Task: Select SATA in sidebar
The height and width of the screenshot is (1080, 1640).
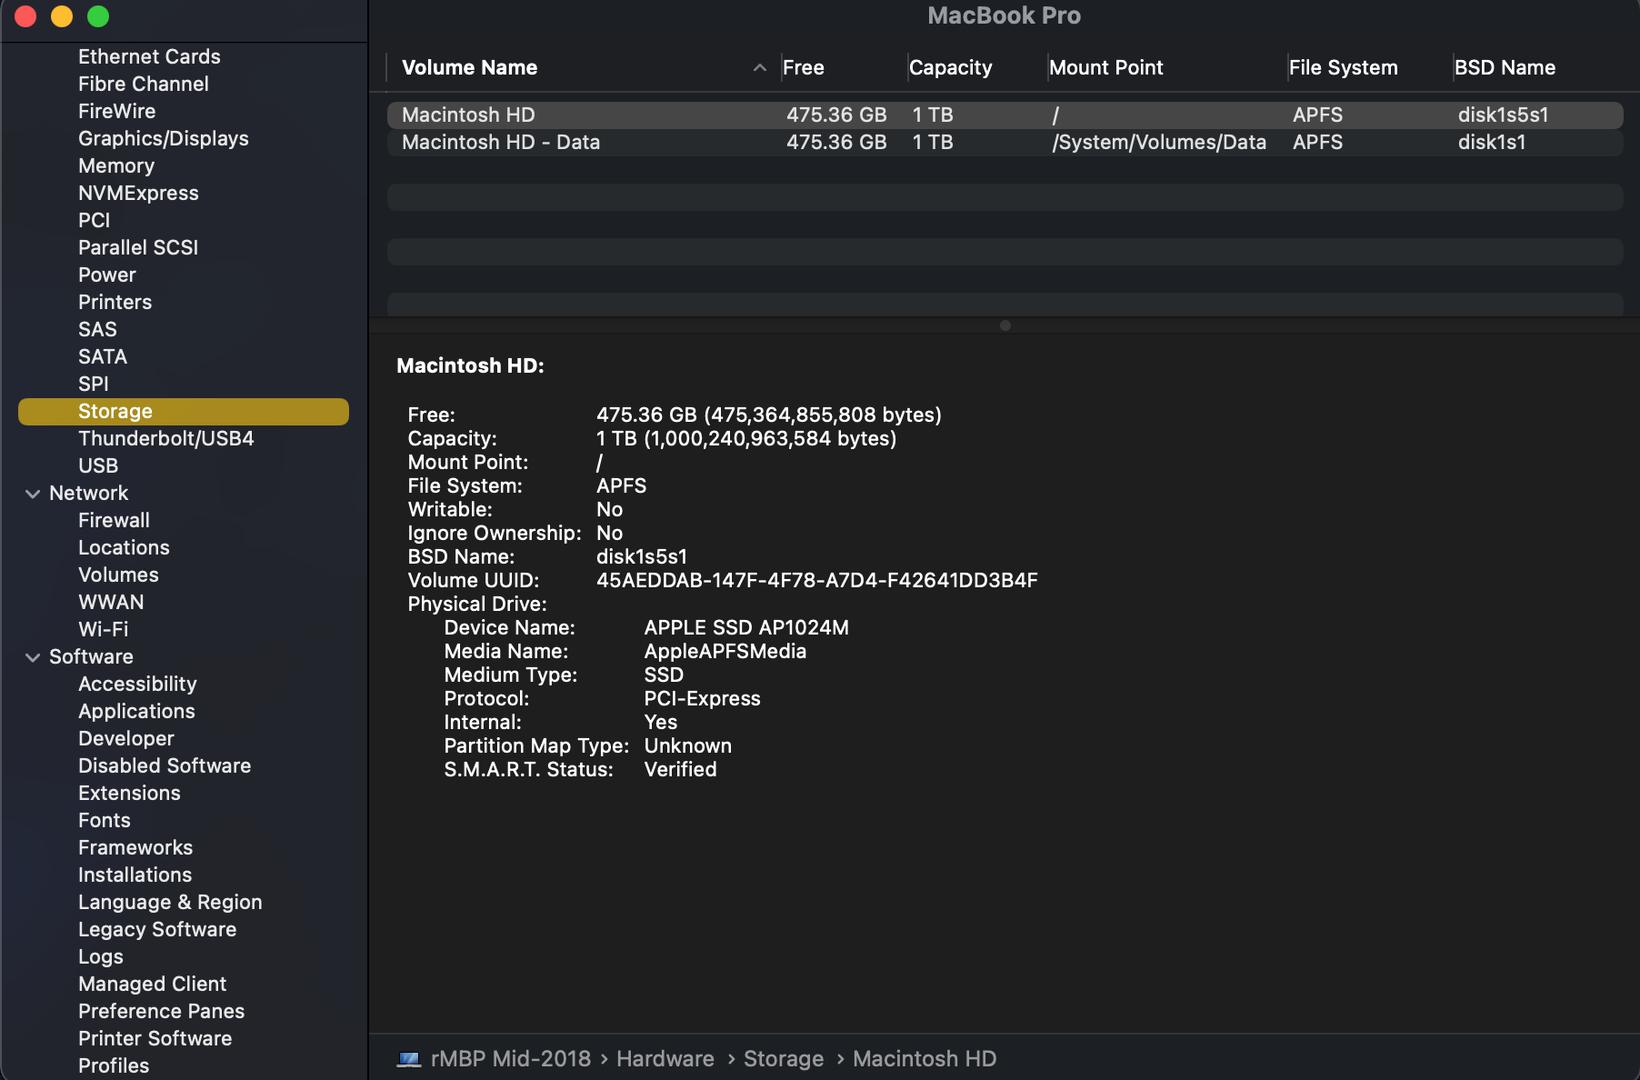Action: point(102,356)
